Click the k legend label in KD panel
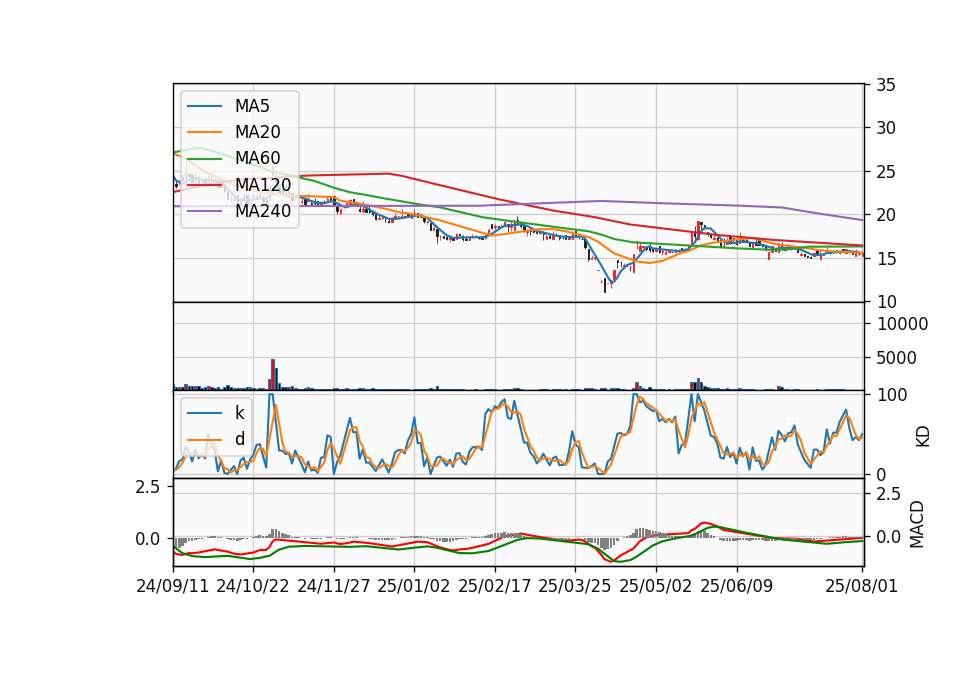 (239, 413)
